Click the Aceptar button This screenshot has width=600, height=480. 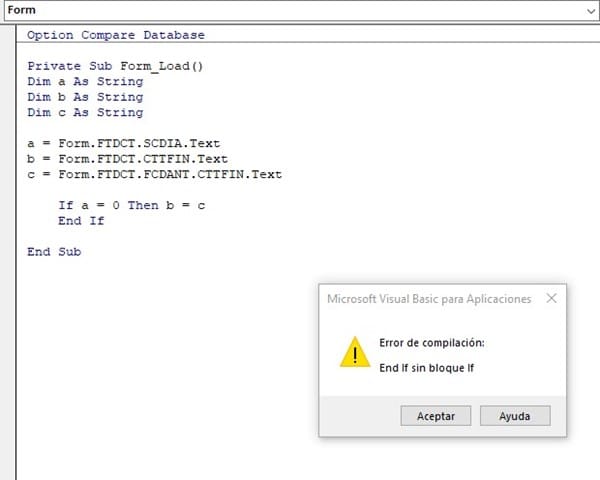[435, 416]
